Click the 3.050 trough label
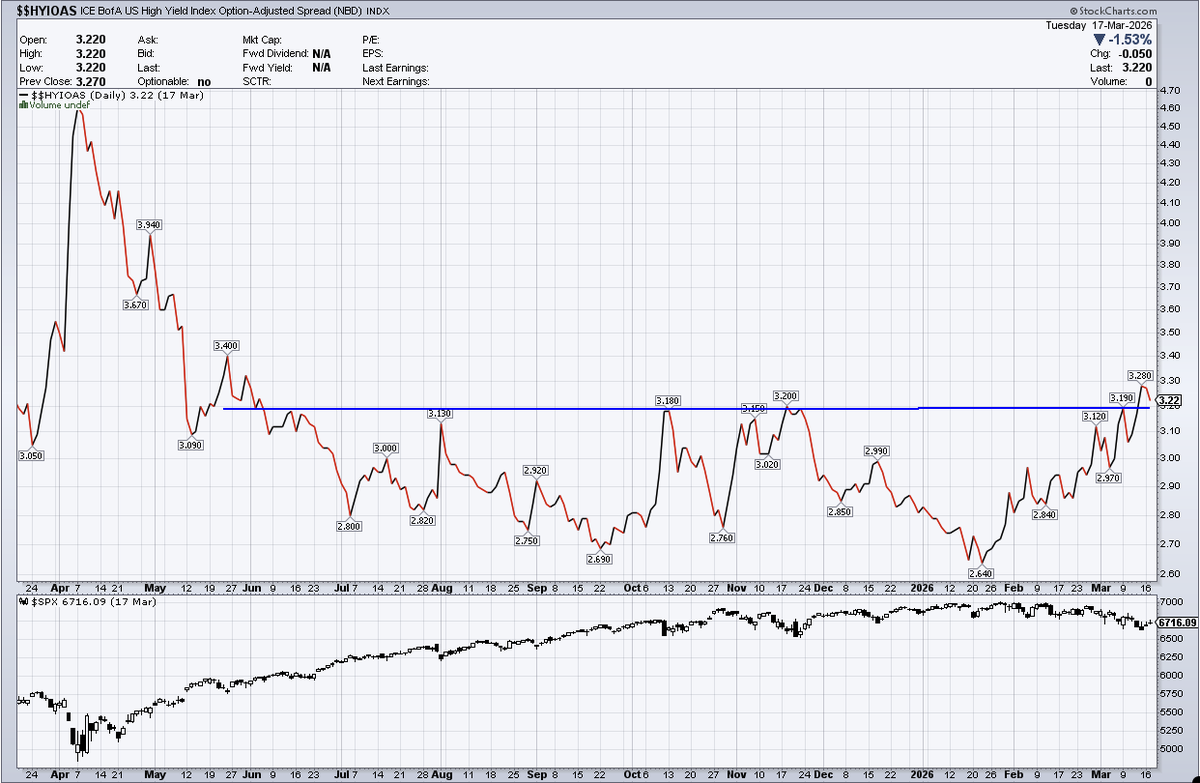Image resolution: width=1200 pixels, height=783 pixels. (32, 455)
